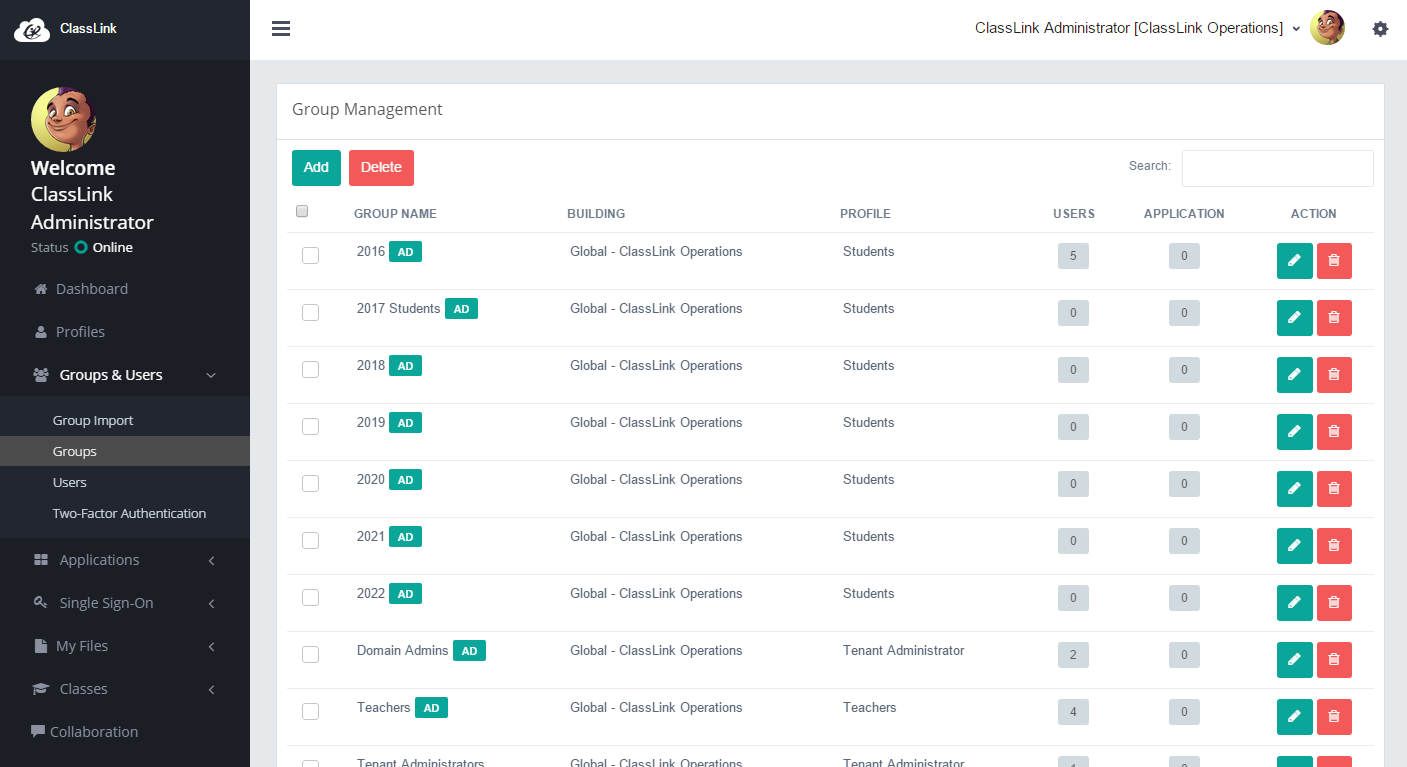Open settings gear icon in header
This screenshot has height=767, width=1407.
1380,29
